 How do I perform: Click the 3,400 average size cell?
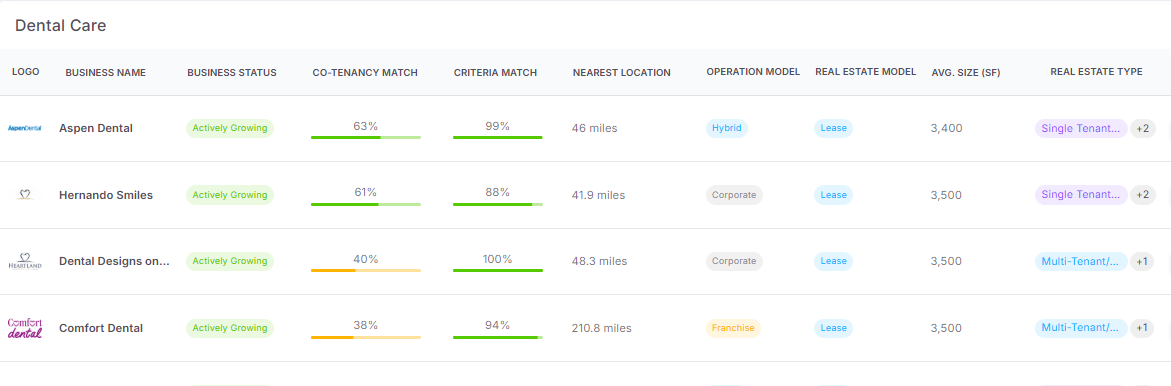click(x=946, y=128)
